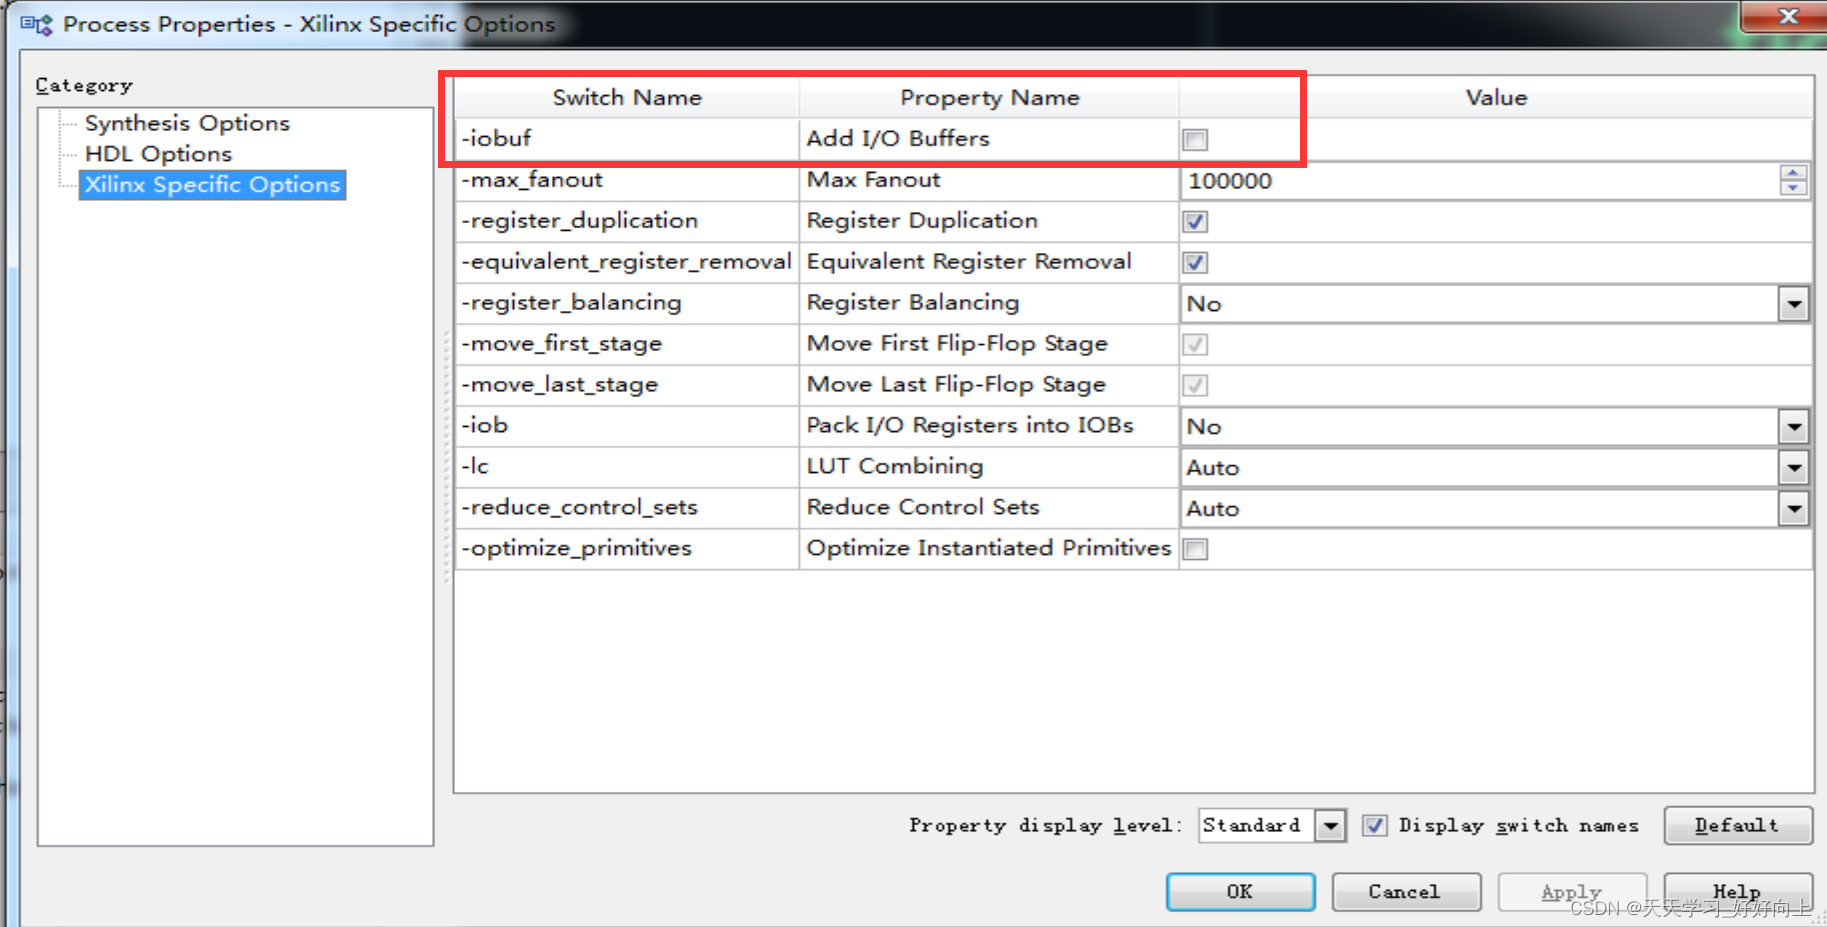
Task: Select the -lc switch name cell
Action: pos(627,467)
